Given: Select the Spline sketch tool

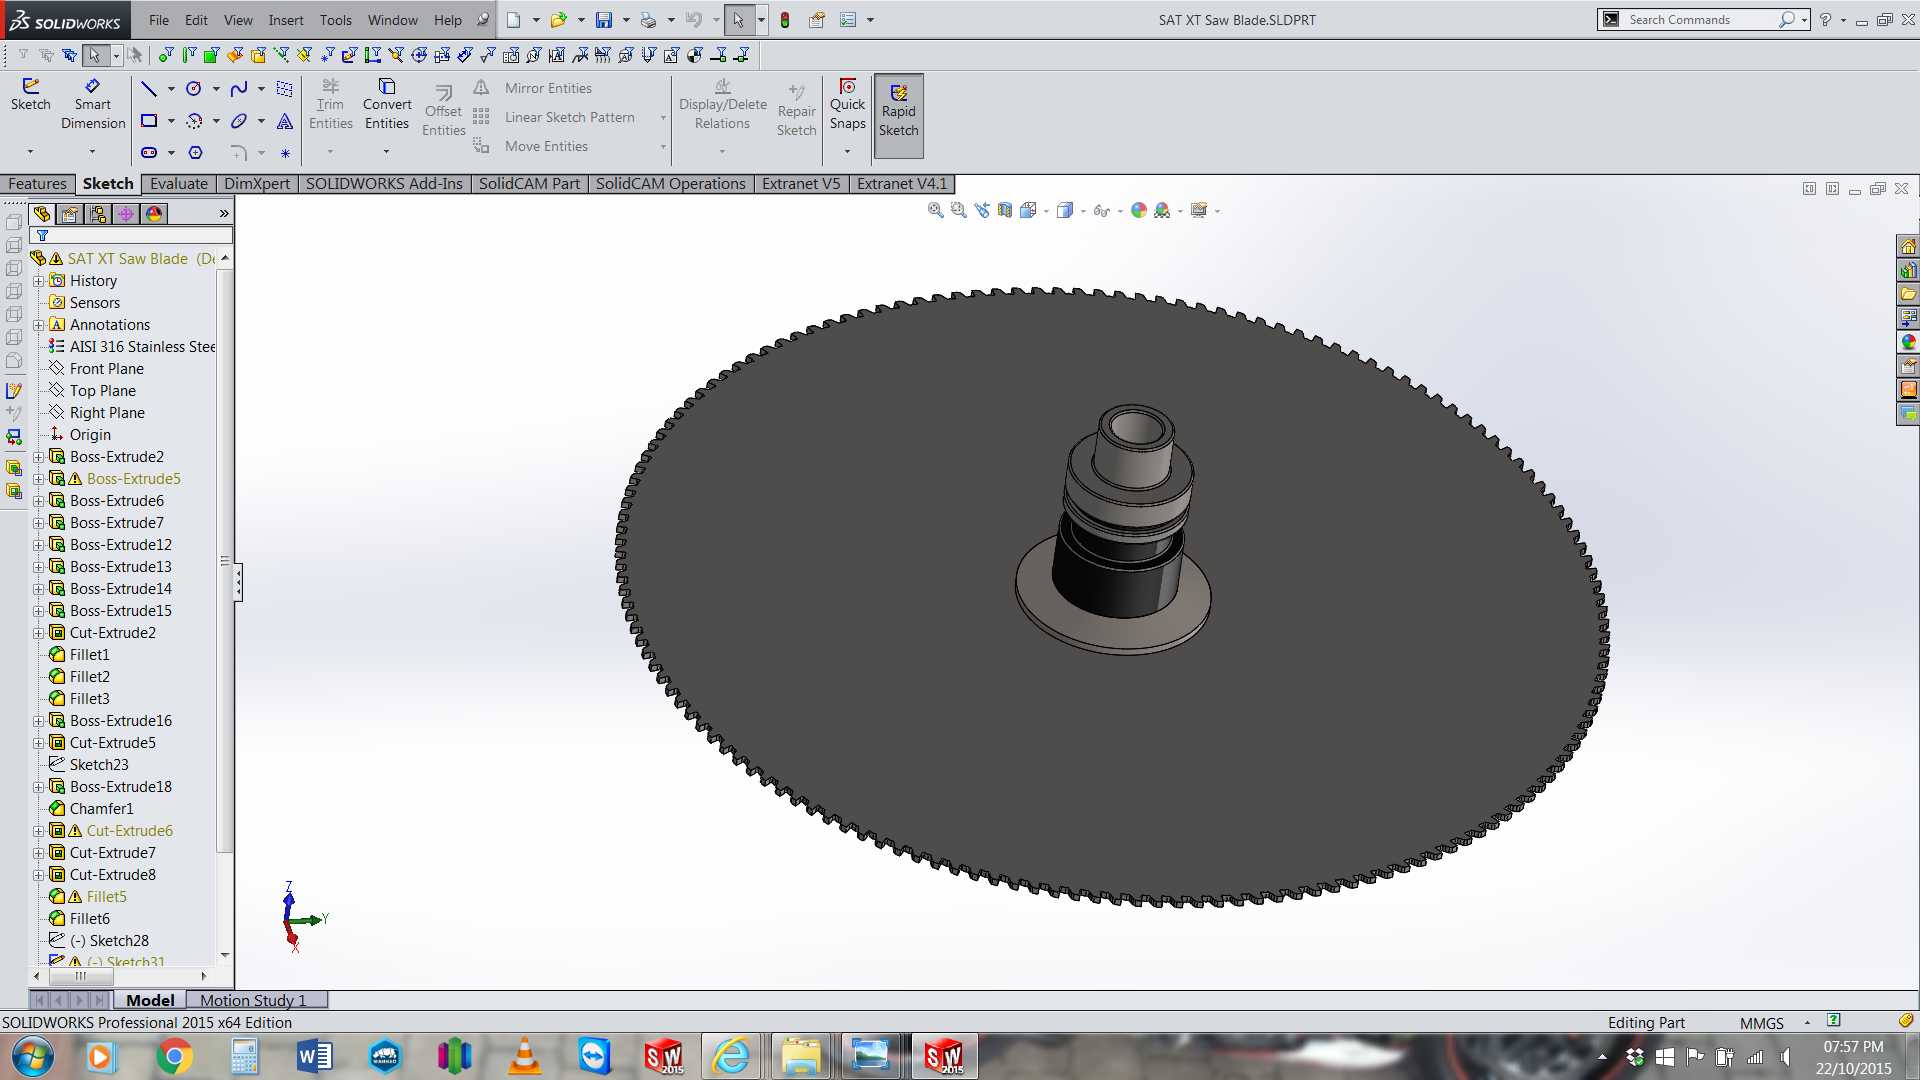Looking at the screenshot, I should (239, 89).
